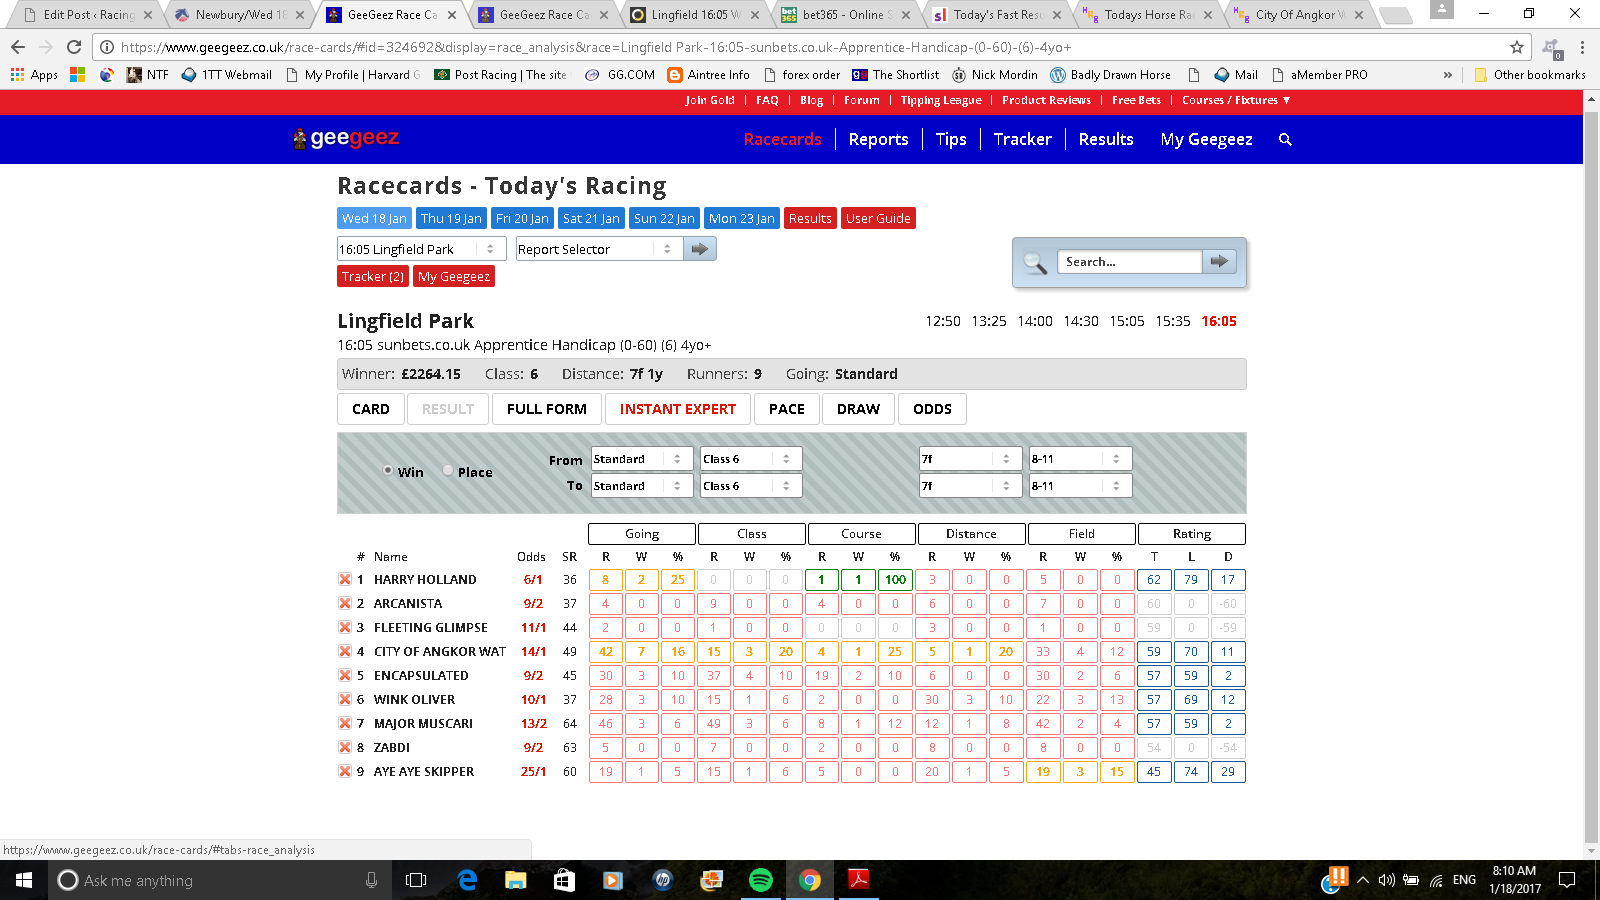This screenshot has height=900, width=1600.
Task: Expand the Report Selector dropdown
Action: 599,249
